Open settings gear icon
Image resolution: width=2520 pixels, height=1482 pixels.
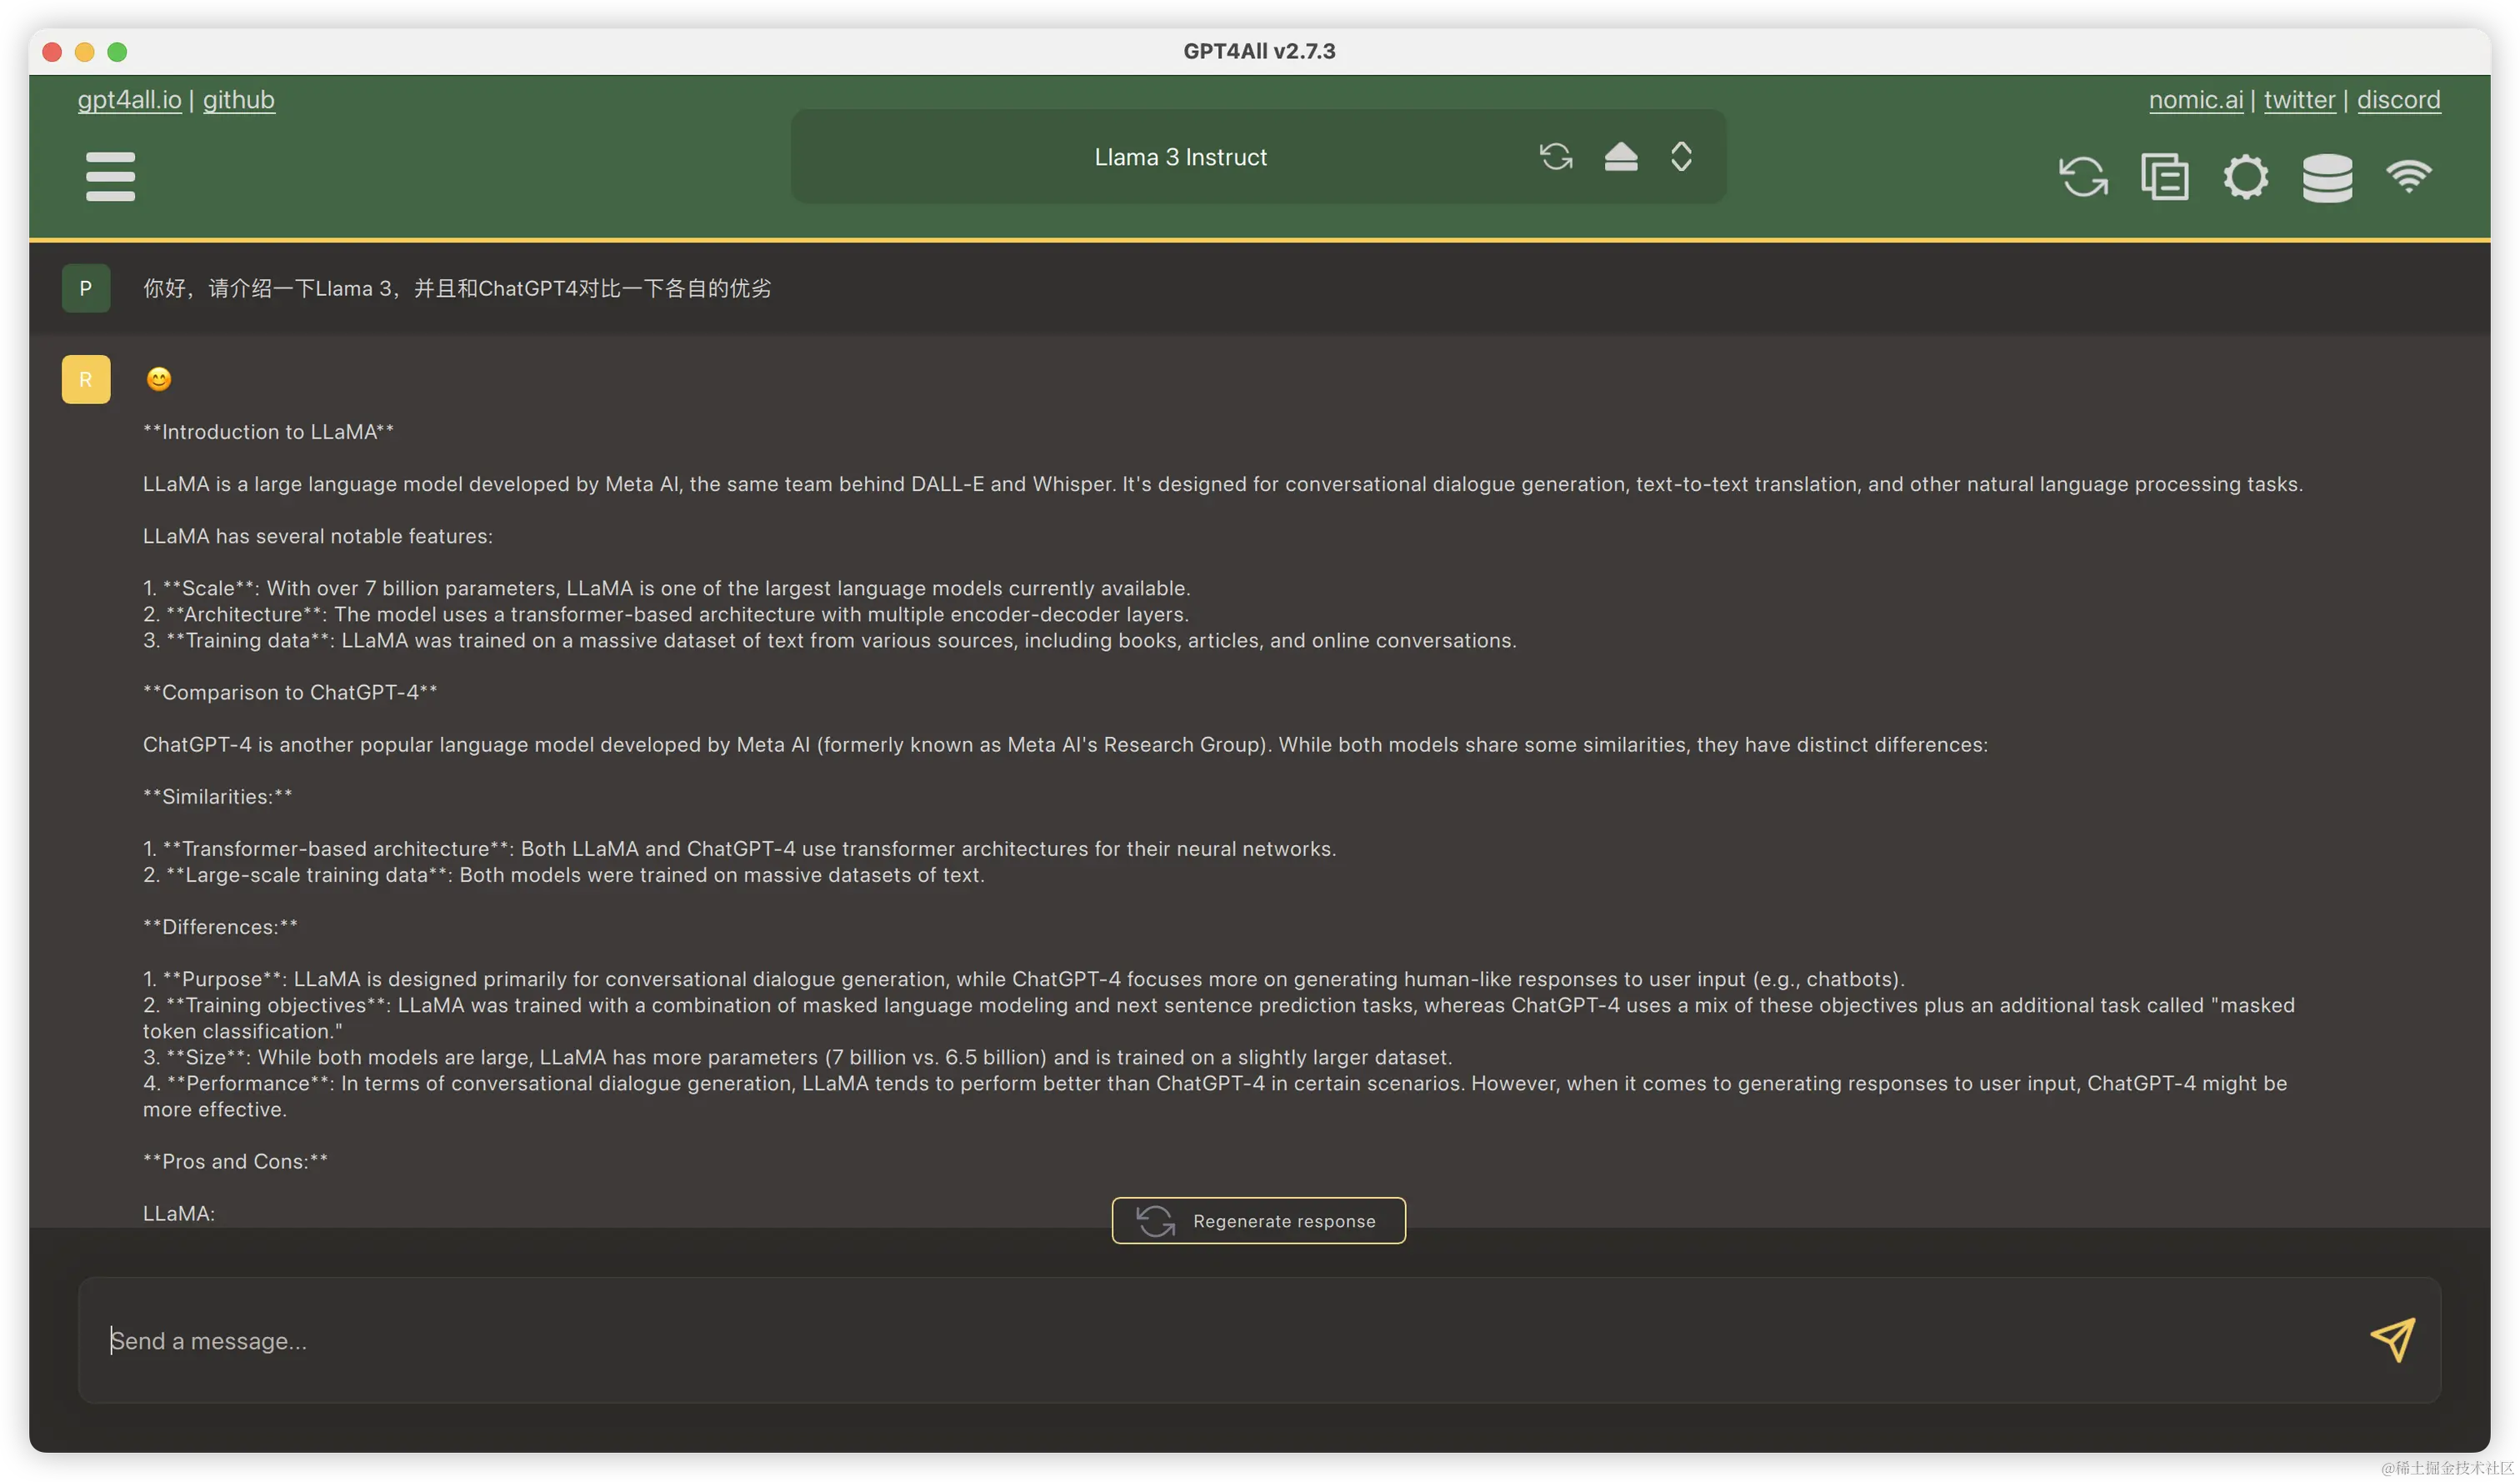point(2246,177)
